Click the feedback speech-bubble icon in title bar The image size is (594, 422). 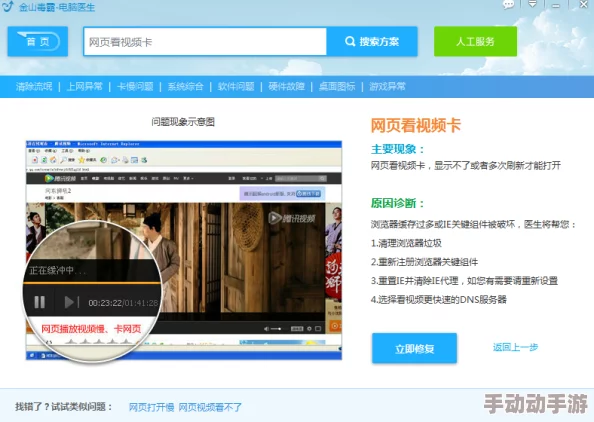(x=508, y=5)
